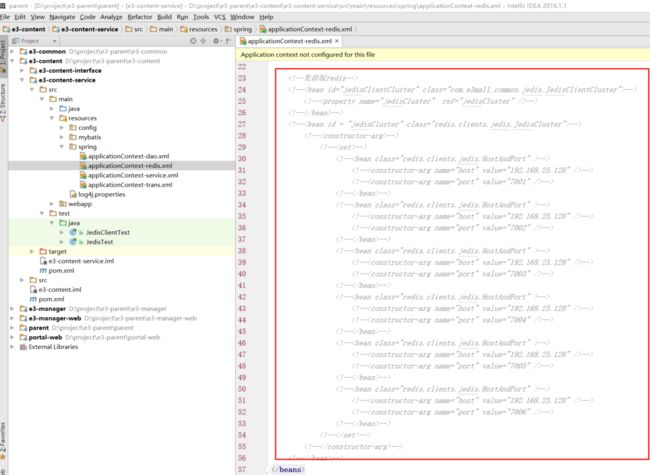Screen dimensions: 650x475
Task: Collapse the spring folder arrow
Action: click(x=62, y=147)
